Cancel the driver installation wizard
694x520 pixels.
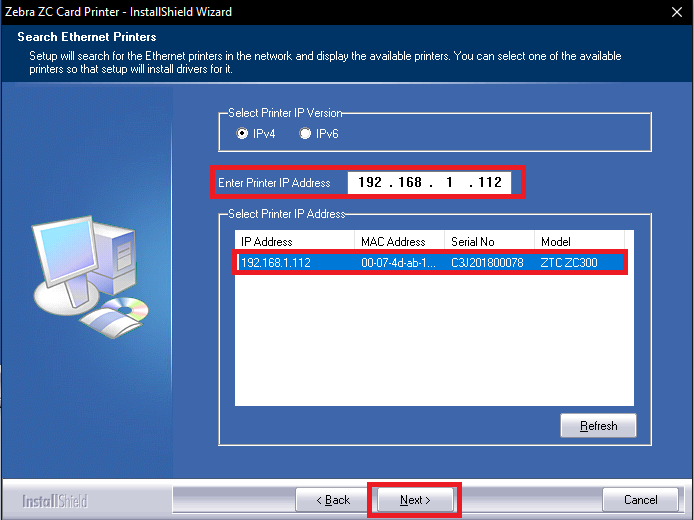640,499
